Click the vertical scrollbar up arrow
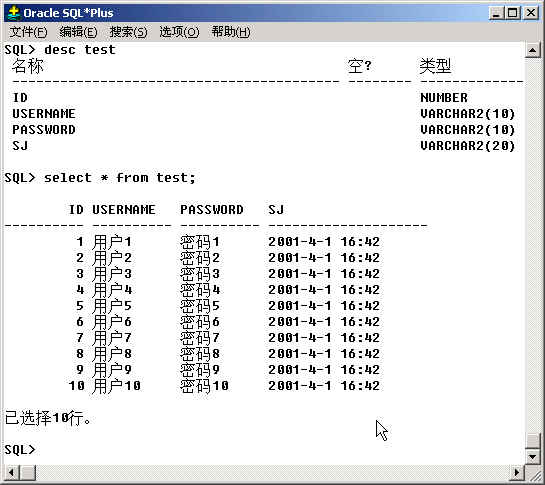Image resolution: width=545 pixels, height=485 pixels. pyautogui.click(x=532, y=51)
